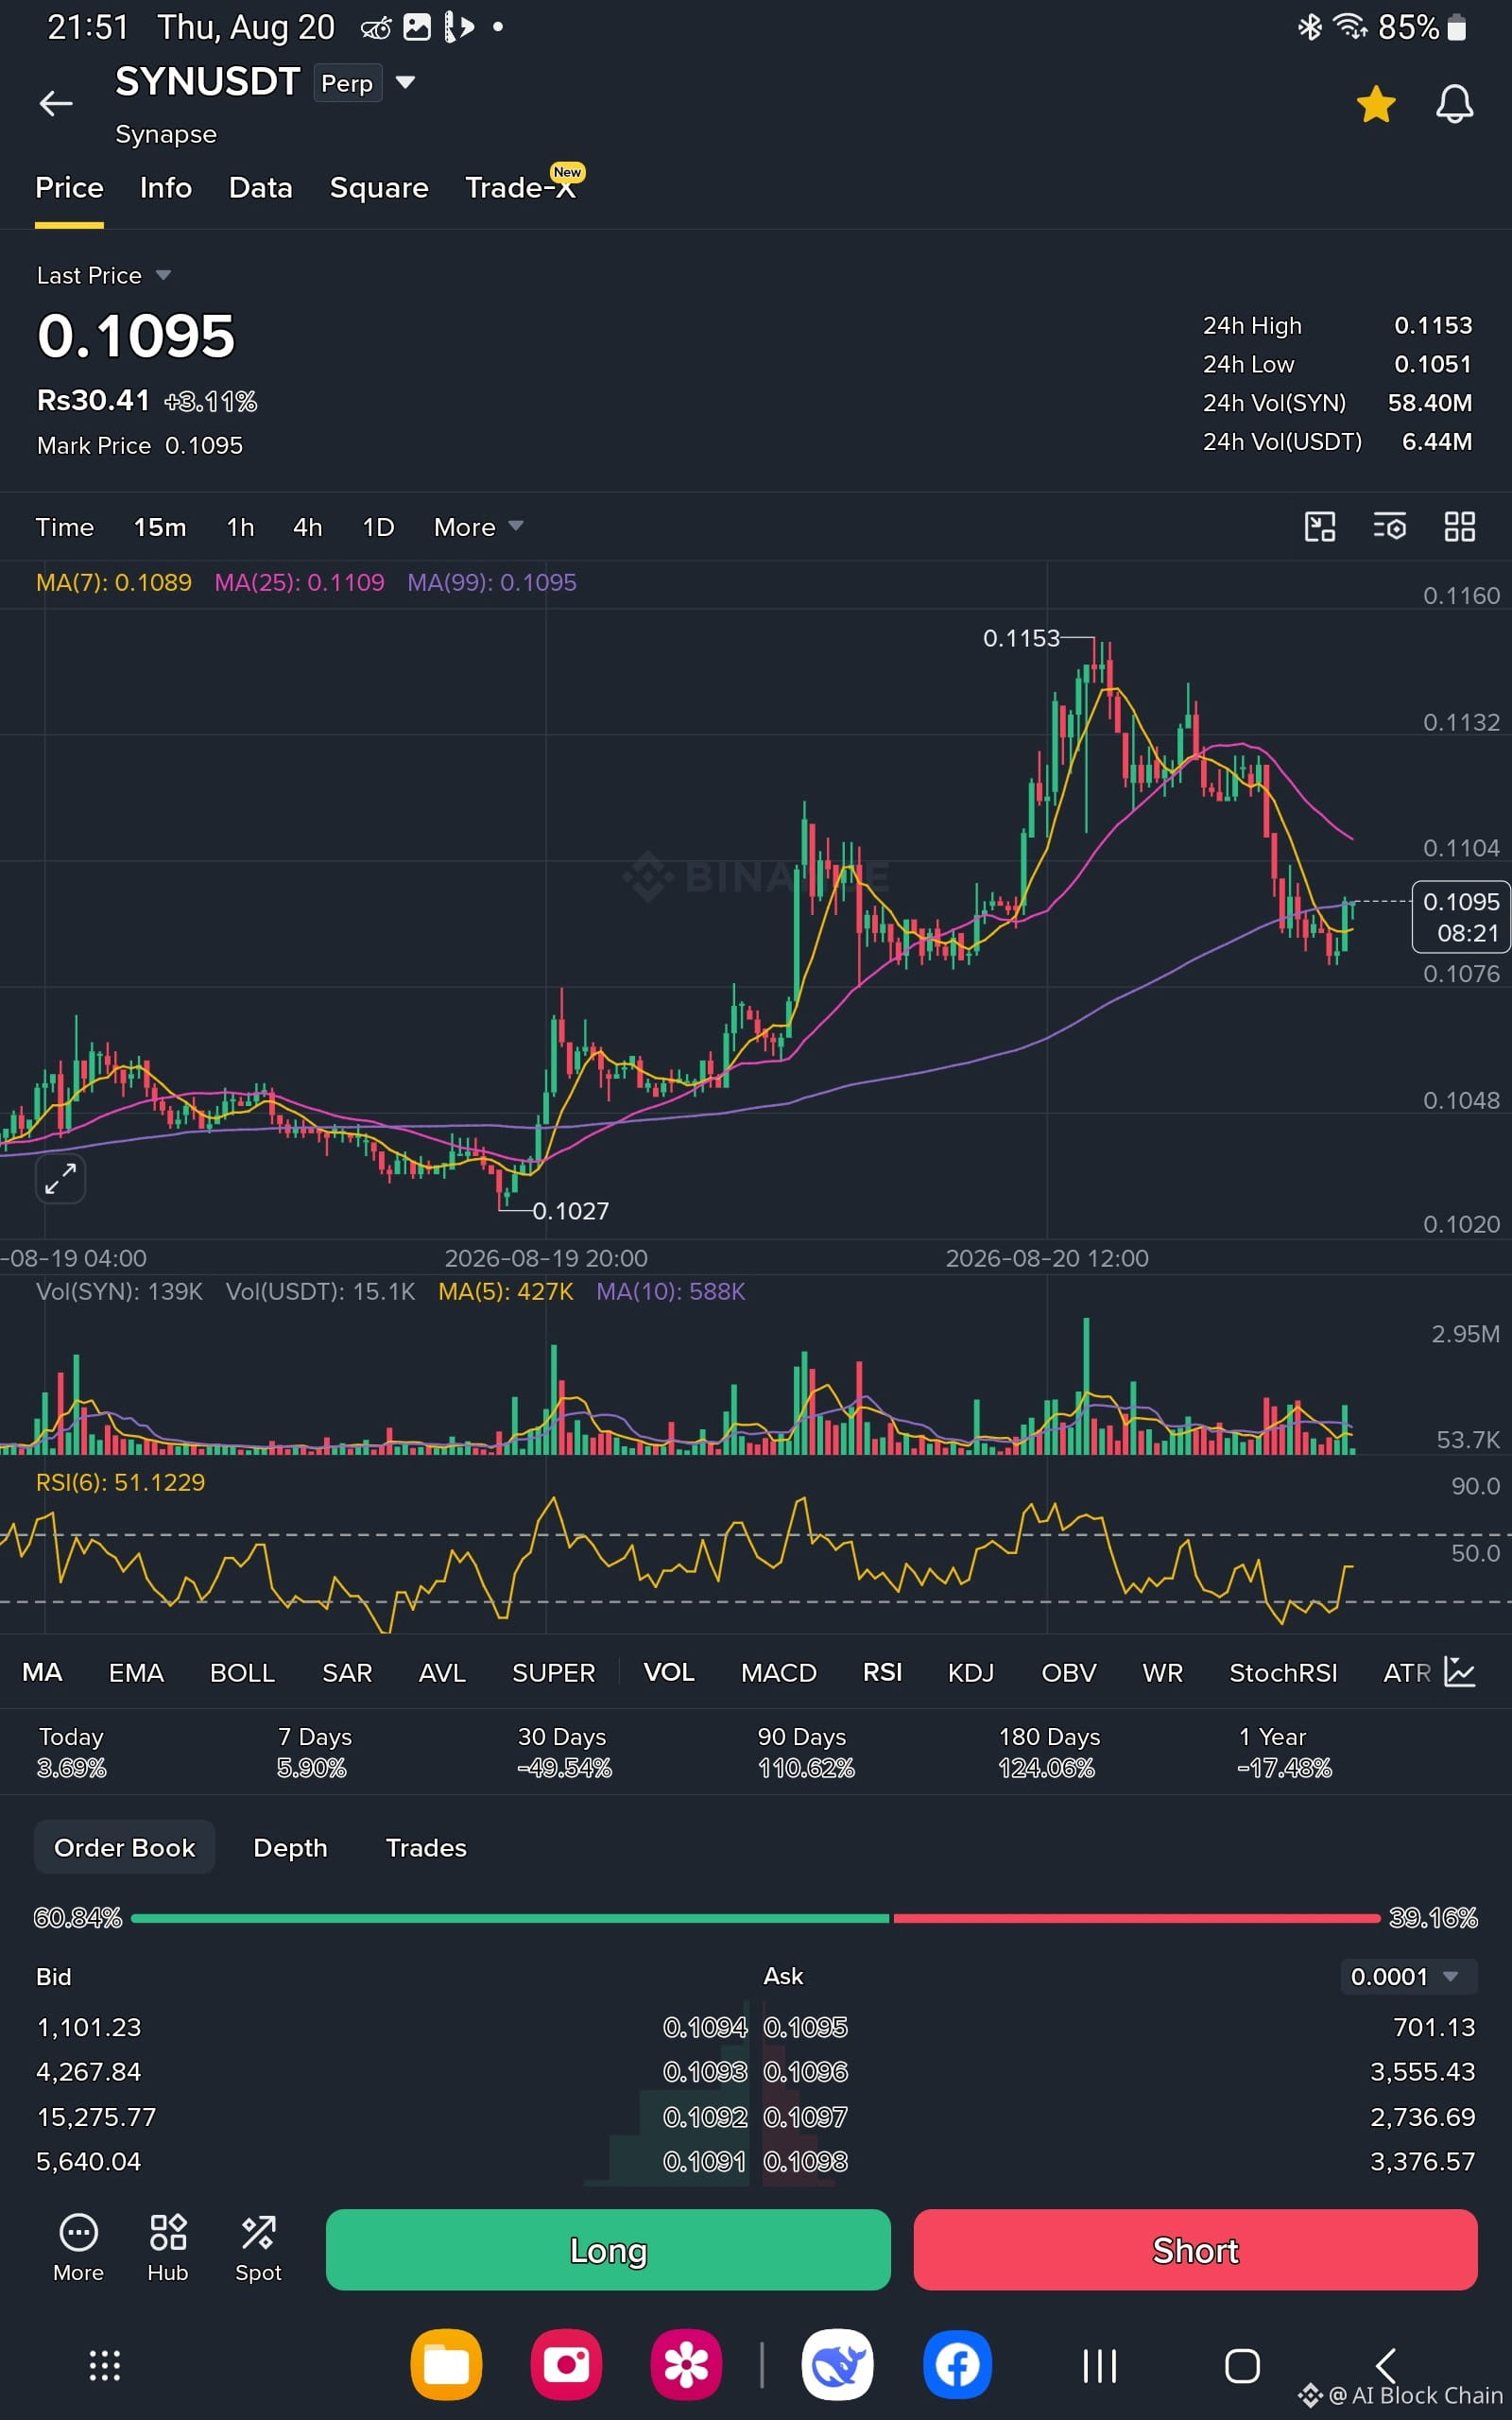This screenshot has width=1512, height=2420.
Task: Open the yellow file manager app
Action: 446,2365
